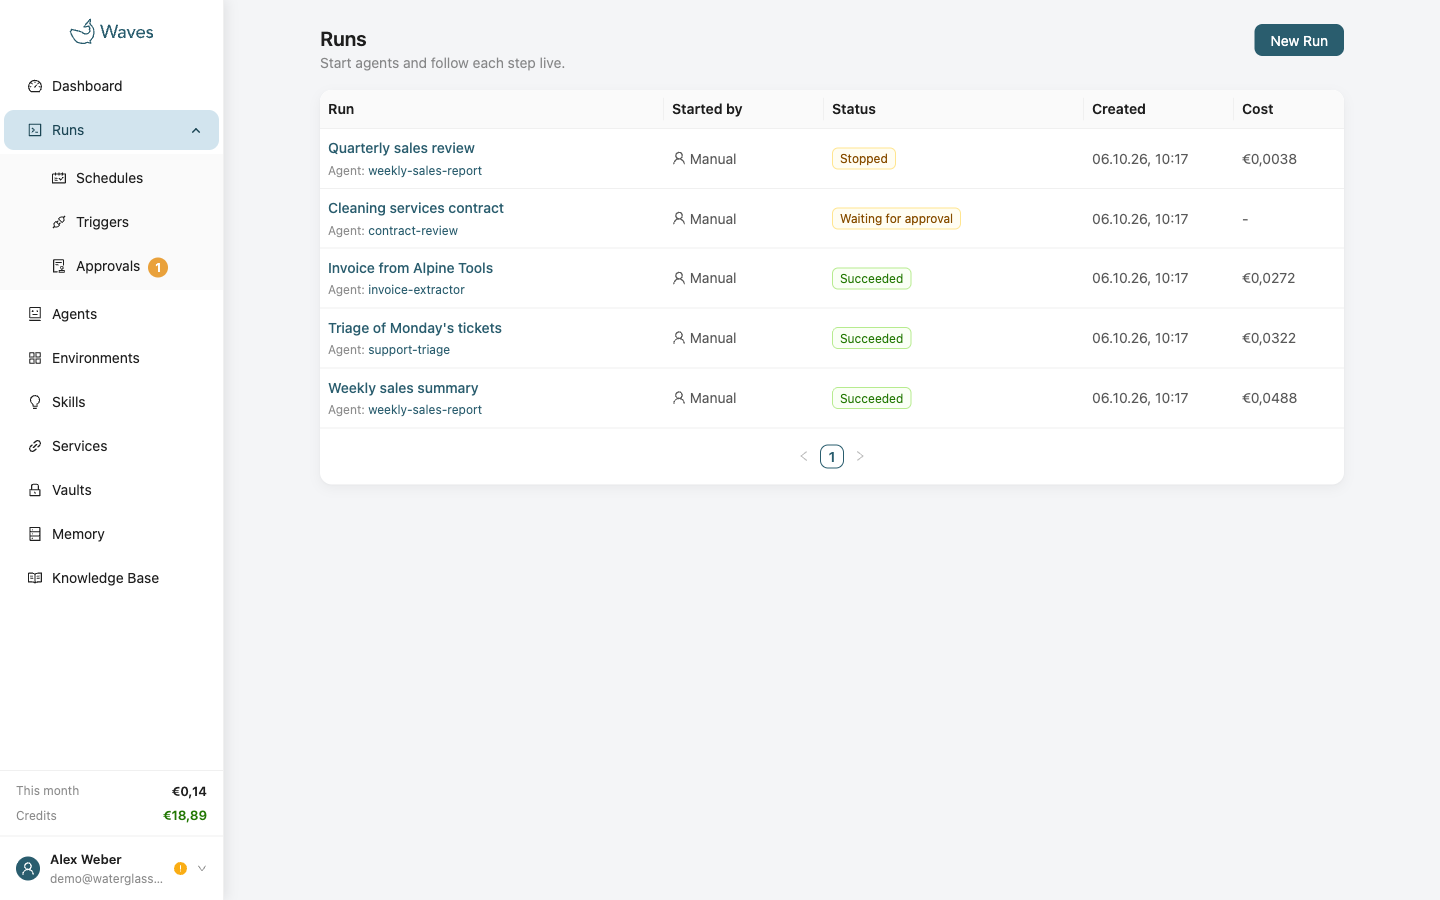
Task: Open the Services link icon
Action: coord(35,446)
